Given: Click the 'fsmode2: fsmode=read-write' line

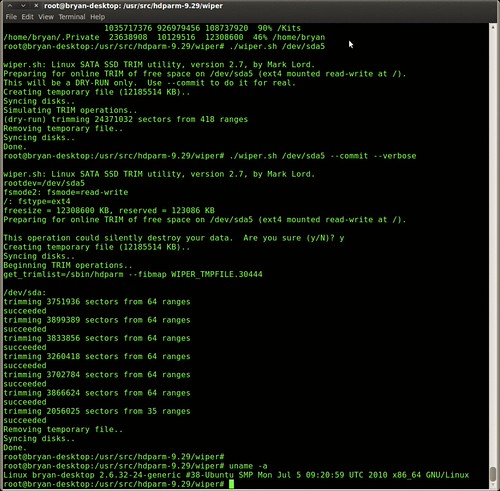Looking at the screenshot, I should coord(66,192).
